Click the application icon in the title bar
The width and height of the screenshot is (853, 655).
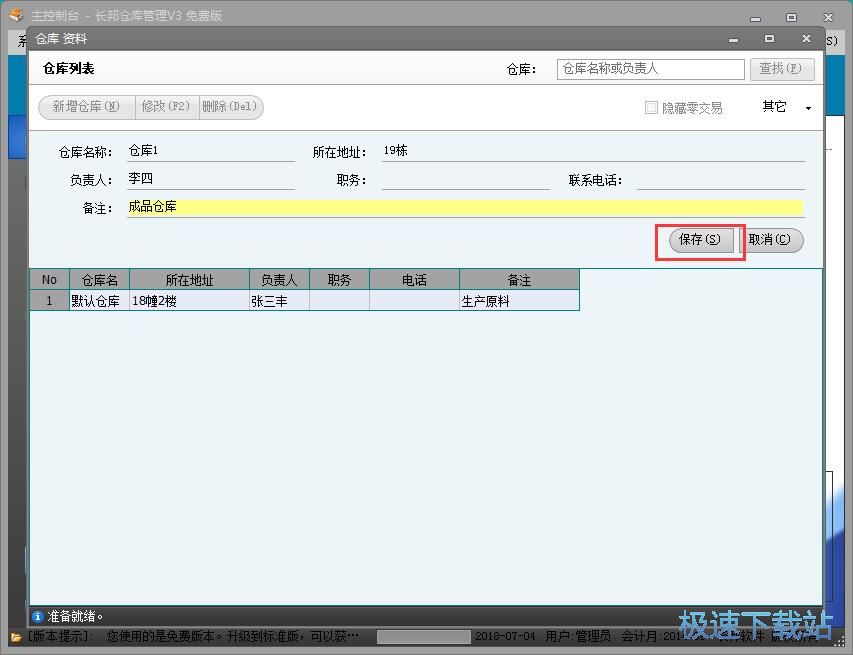tap(13, 15)
